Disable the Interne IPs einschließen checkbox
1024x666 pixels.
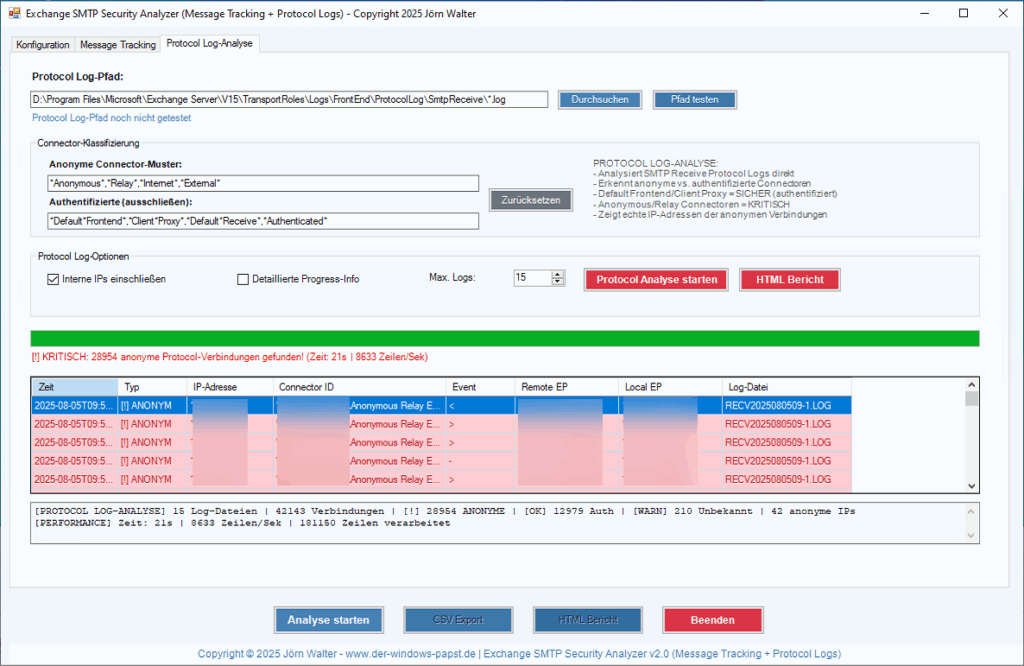pos(53,278)
